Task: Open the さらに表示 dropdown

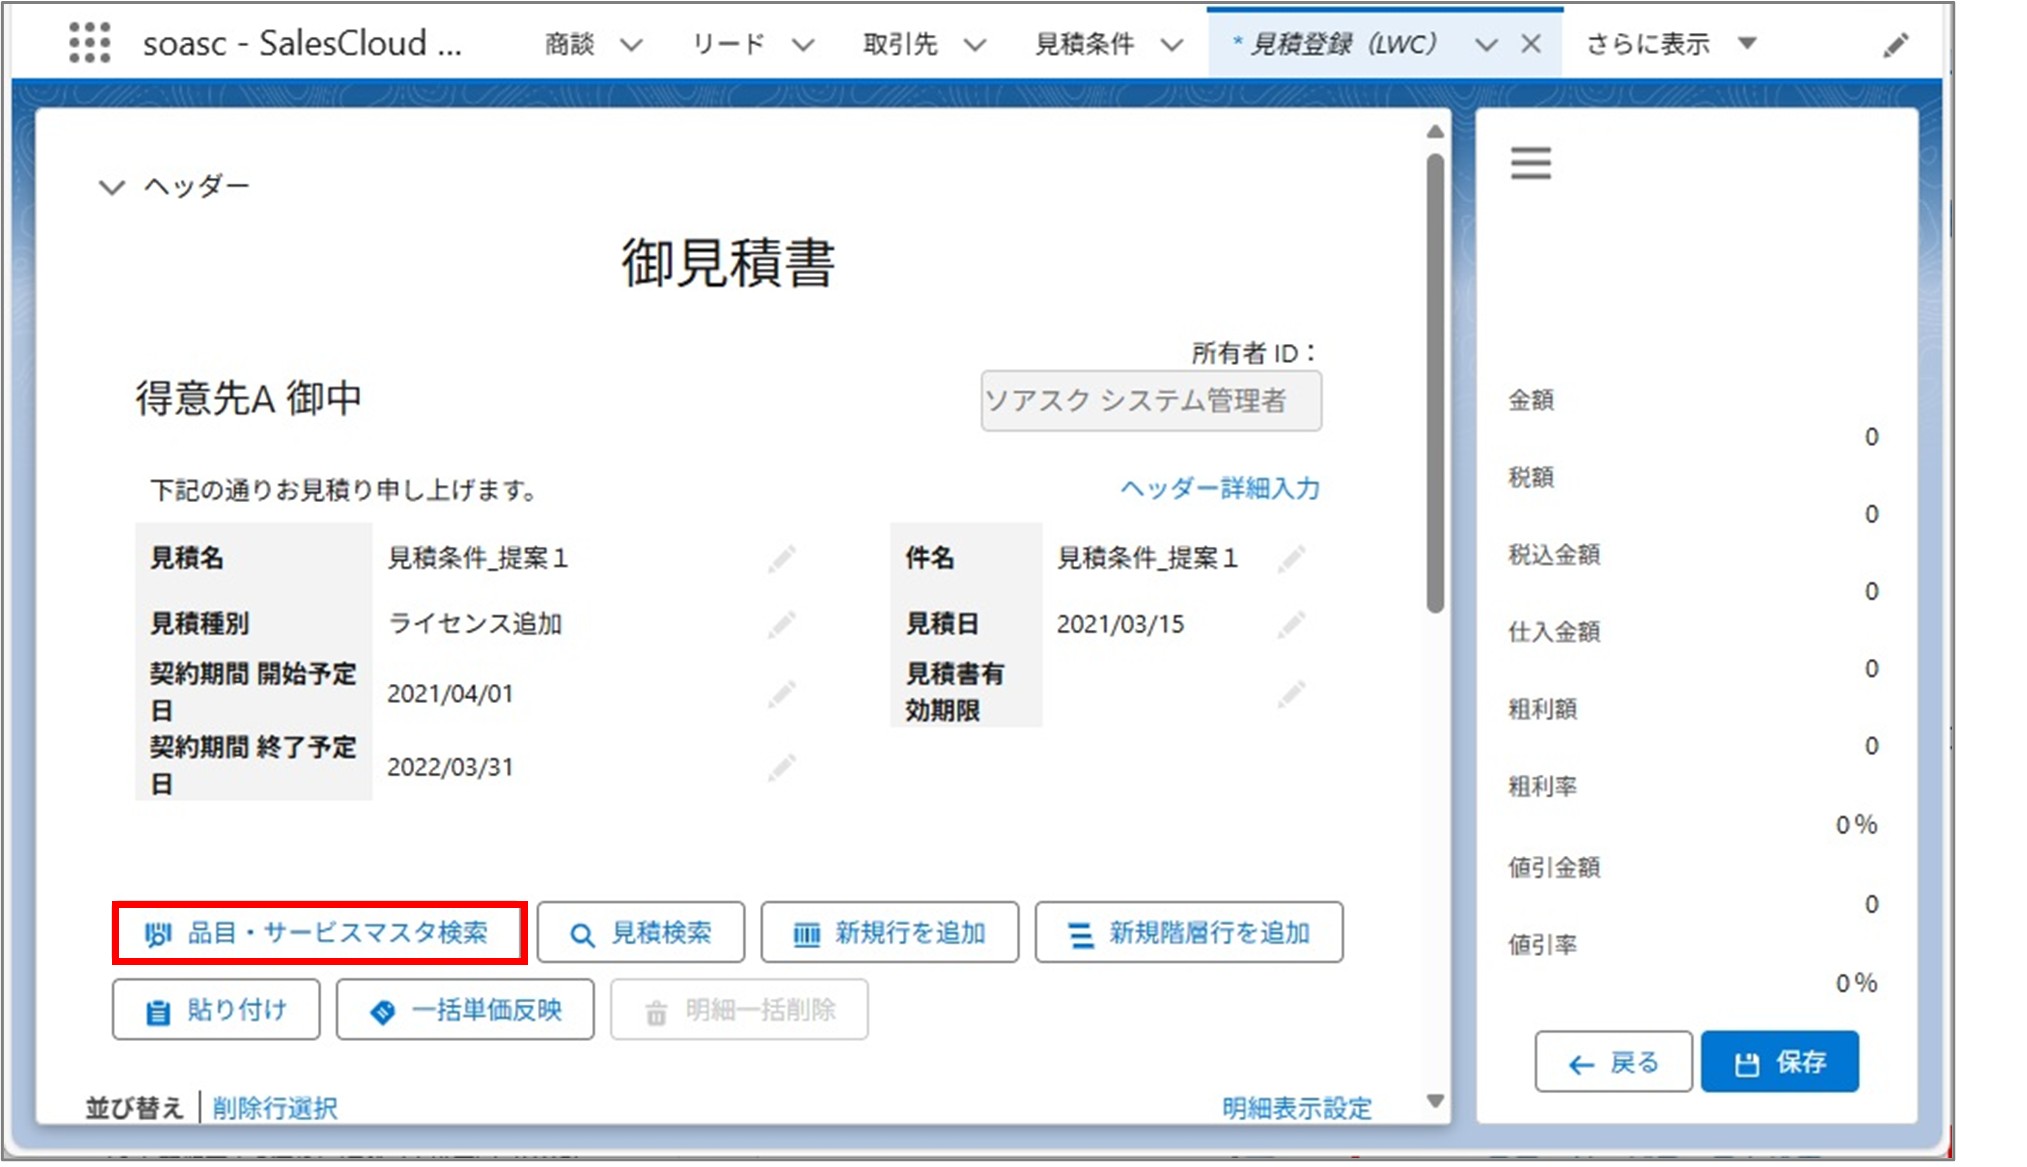Action: coord(1746,44)
